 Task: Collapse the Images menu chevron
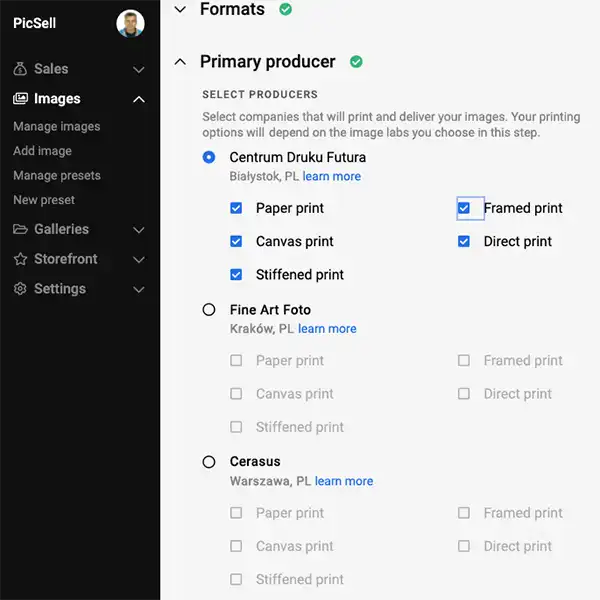pyautogui.click(x=139, y=99)
